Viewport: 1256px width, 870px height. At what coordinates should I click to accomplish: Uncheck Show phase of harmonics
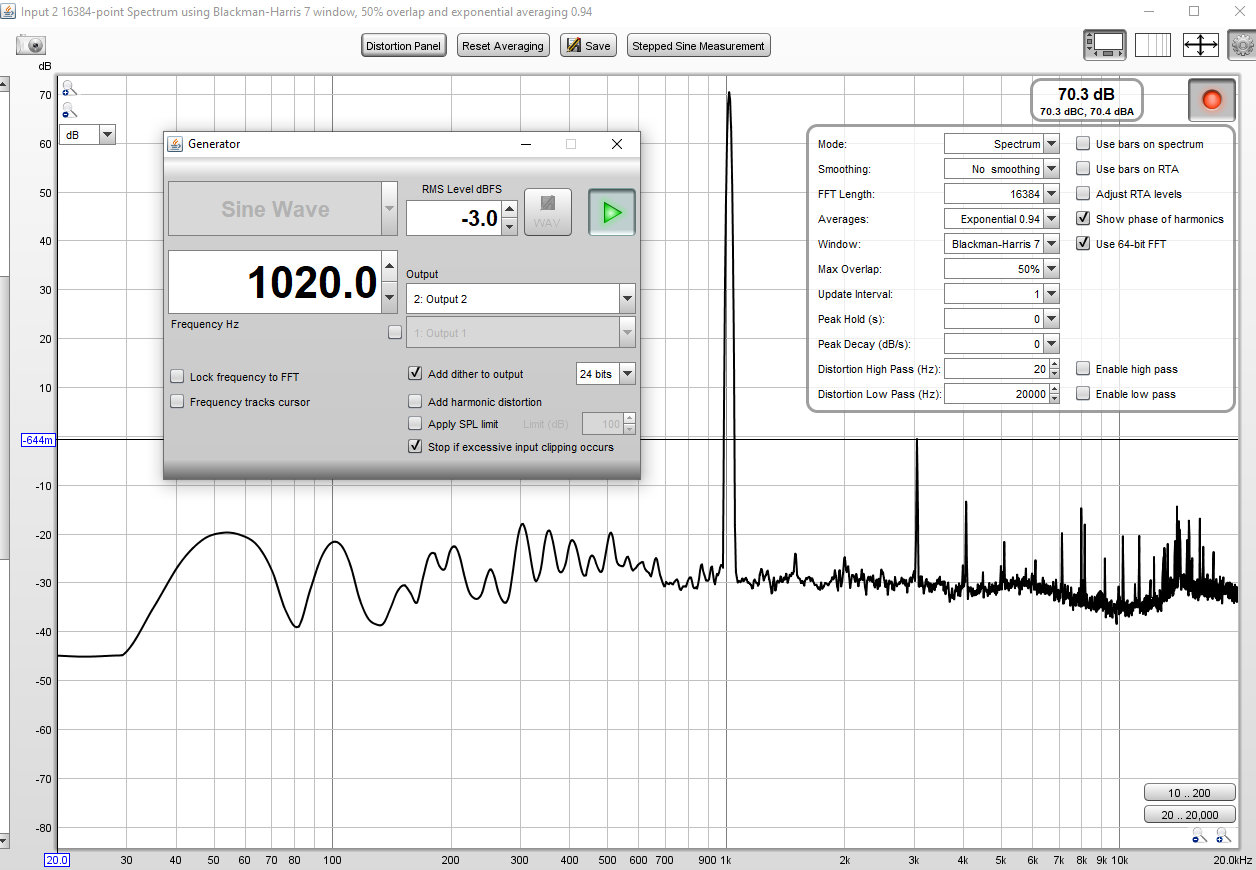pos(1083,219)
